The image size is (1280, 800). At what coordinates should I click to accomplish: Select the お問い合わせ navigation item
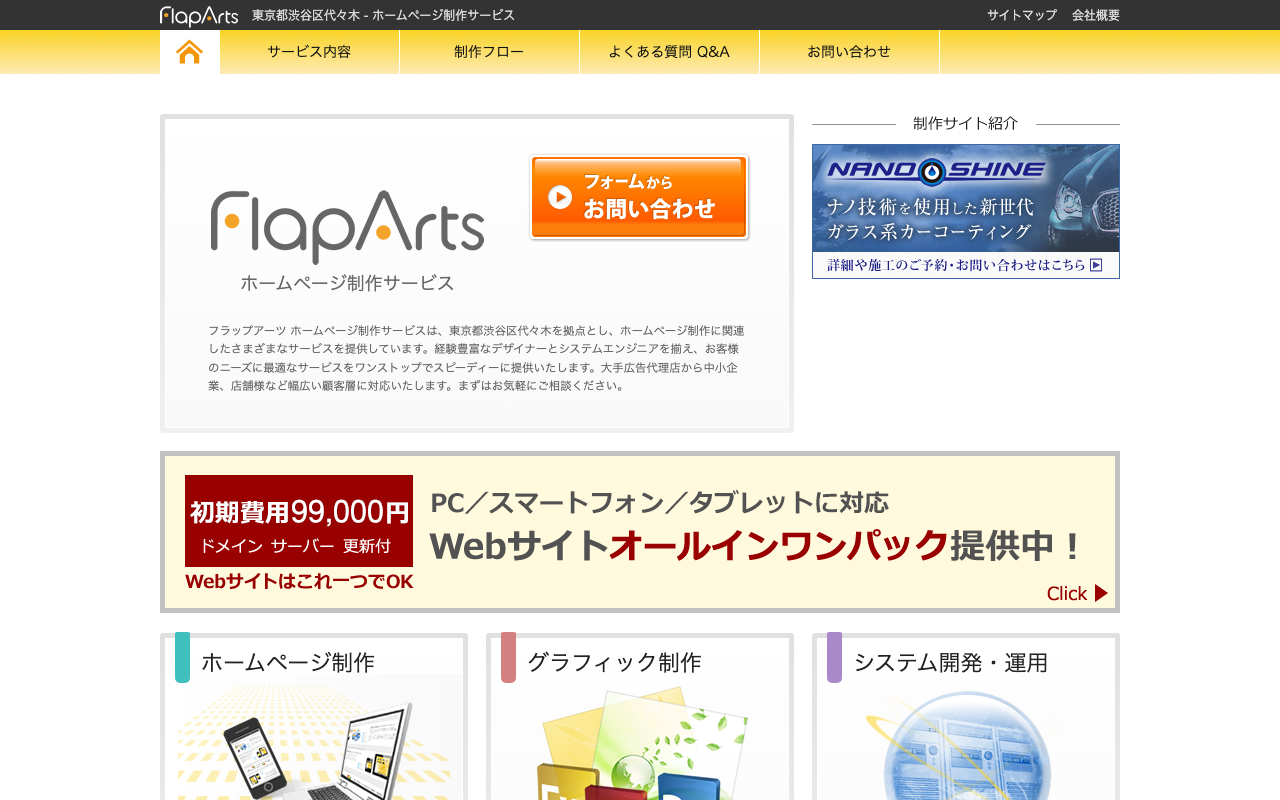click(849, 52)
